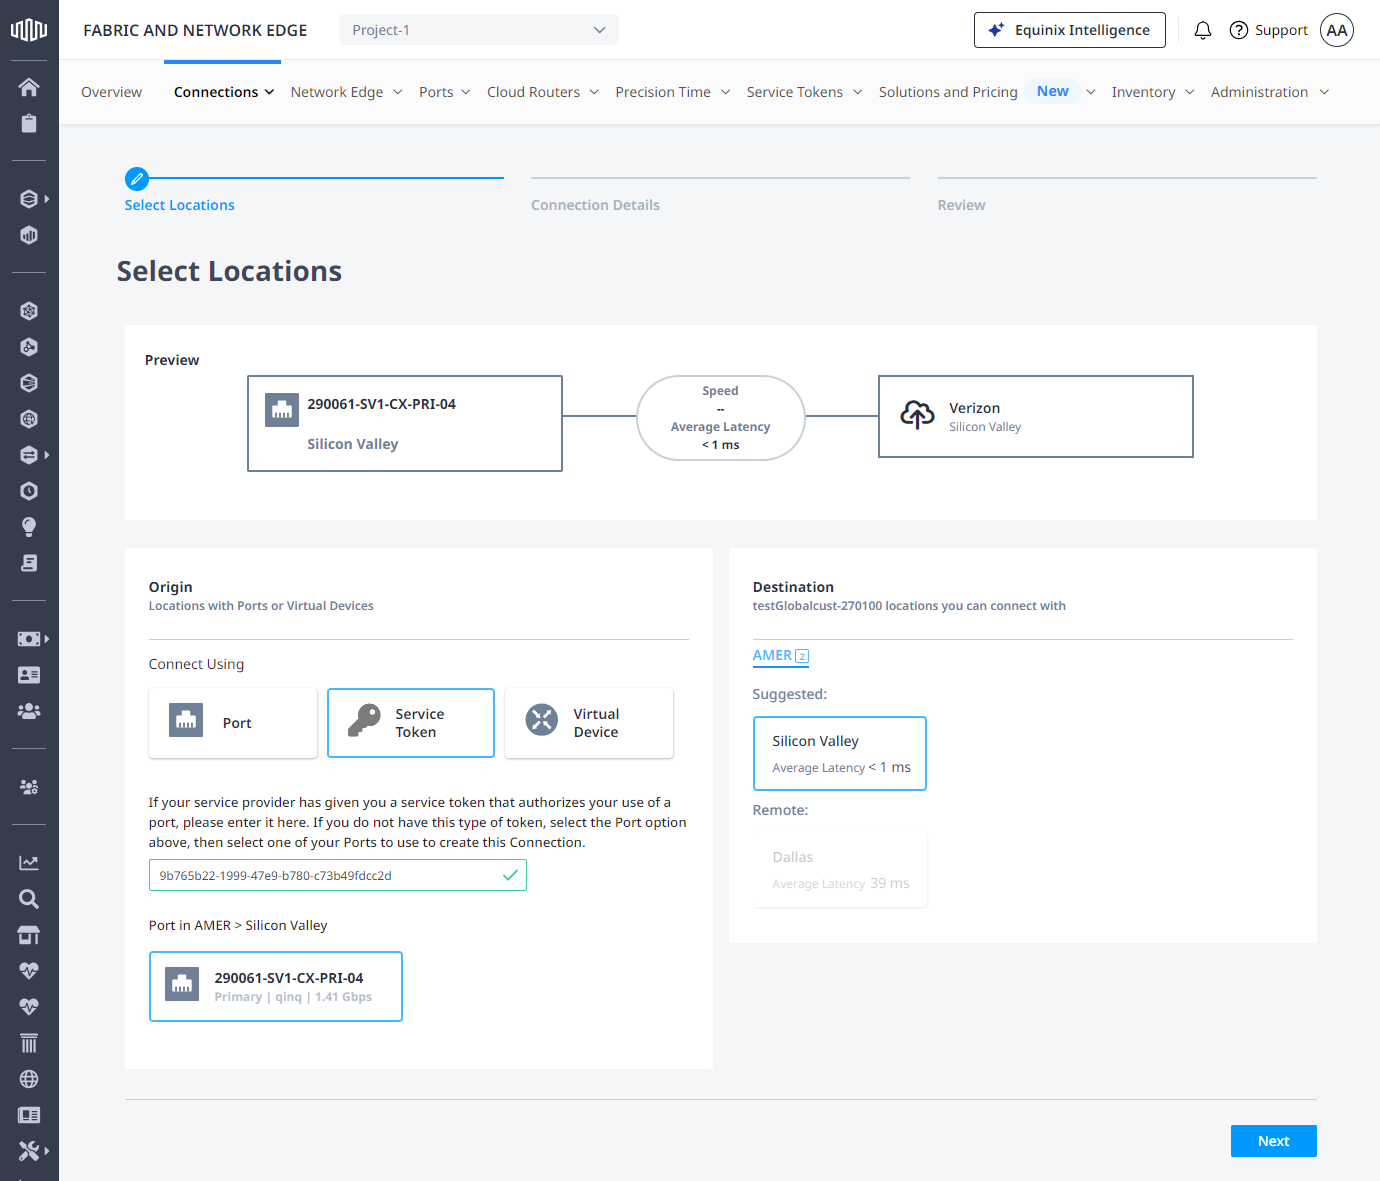Image resolution: width=1380 pixels, height=1181 pixels.
Task: Choose Service Token as connection method
Action: click(x=411, y=722)
